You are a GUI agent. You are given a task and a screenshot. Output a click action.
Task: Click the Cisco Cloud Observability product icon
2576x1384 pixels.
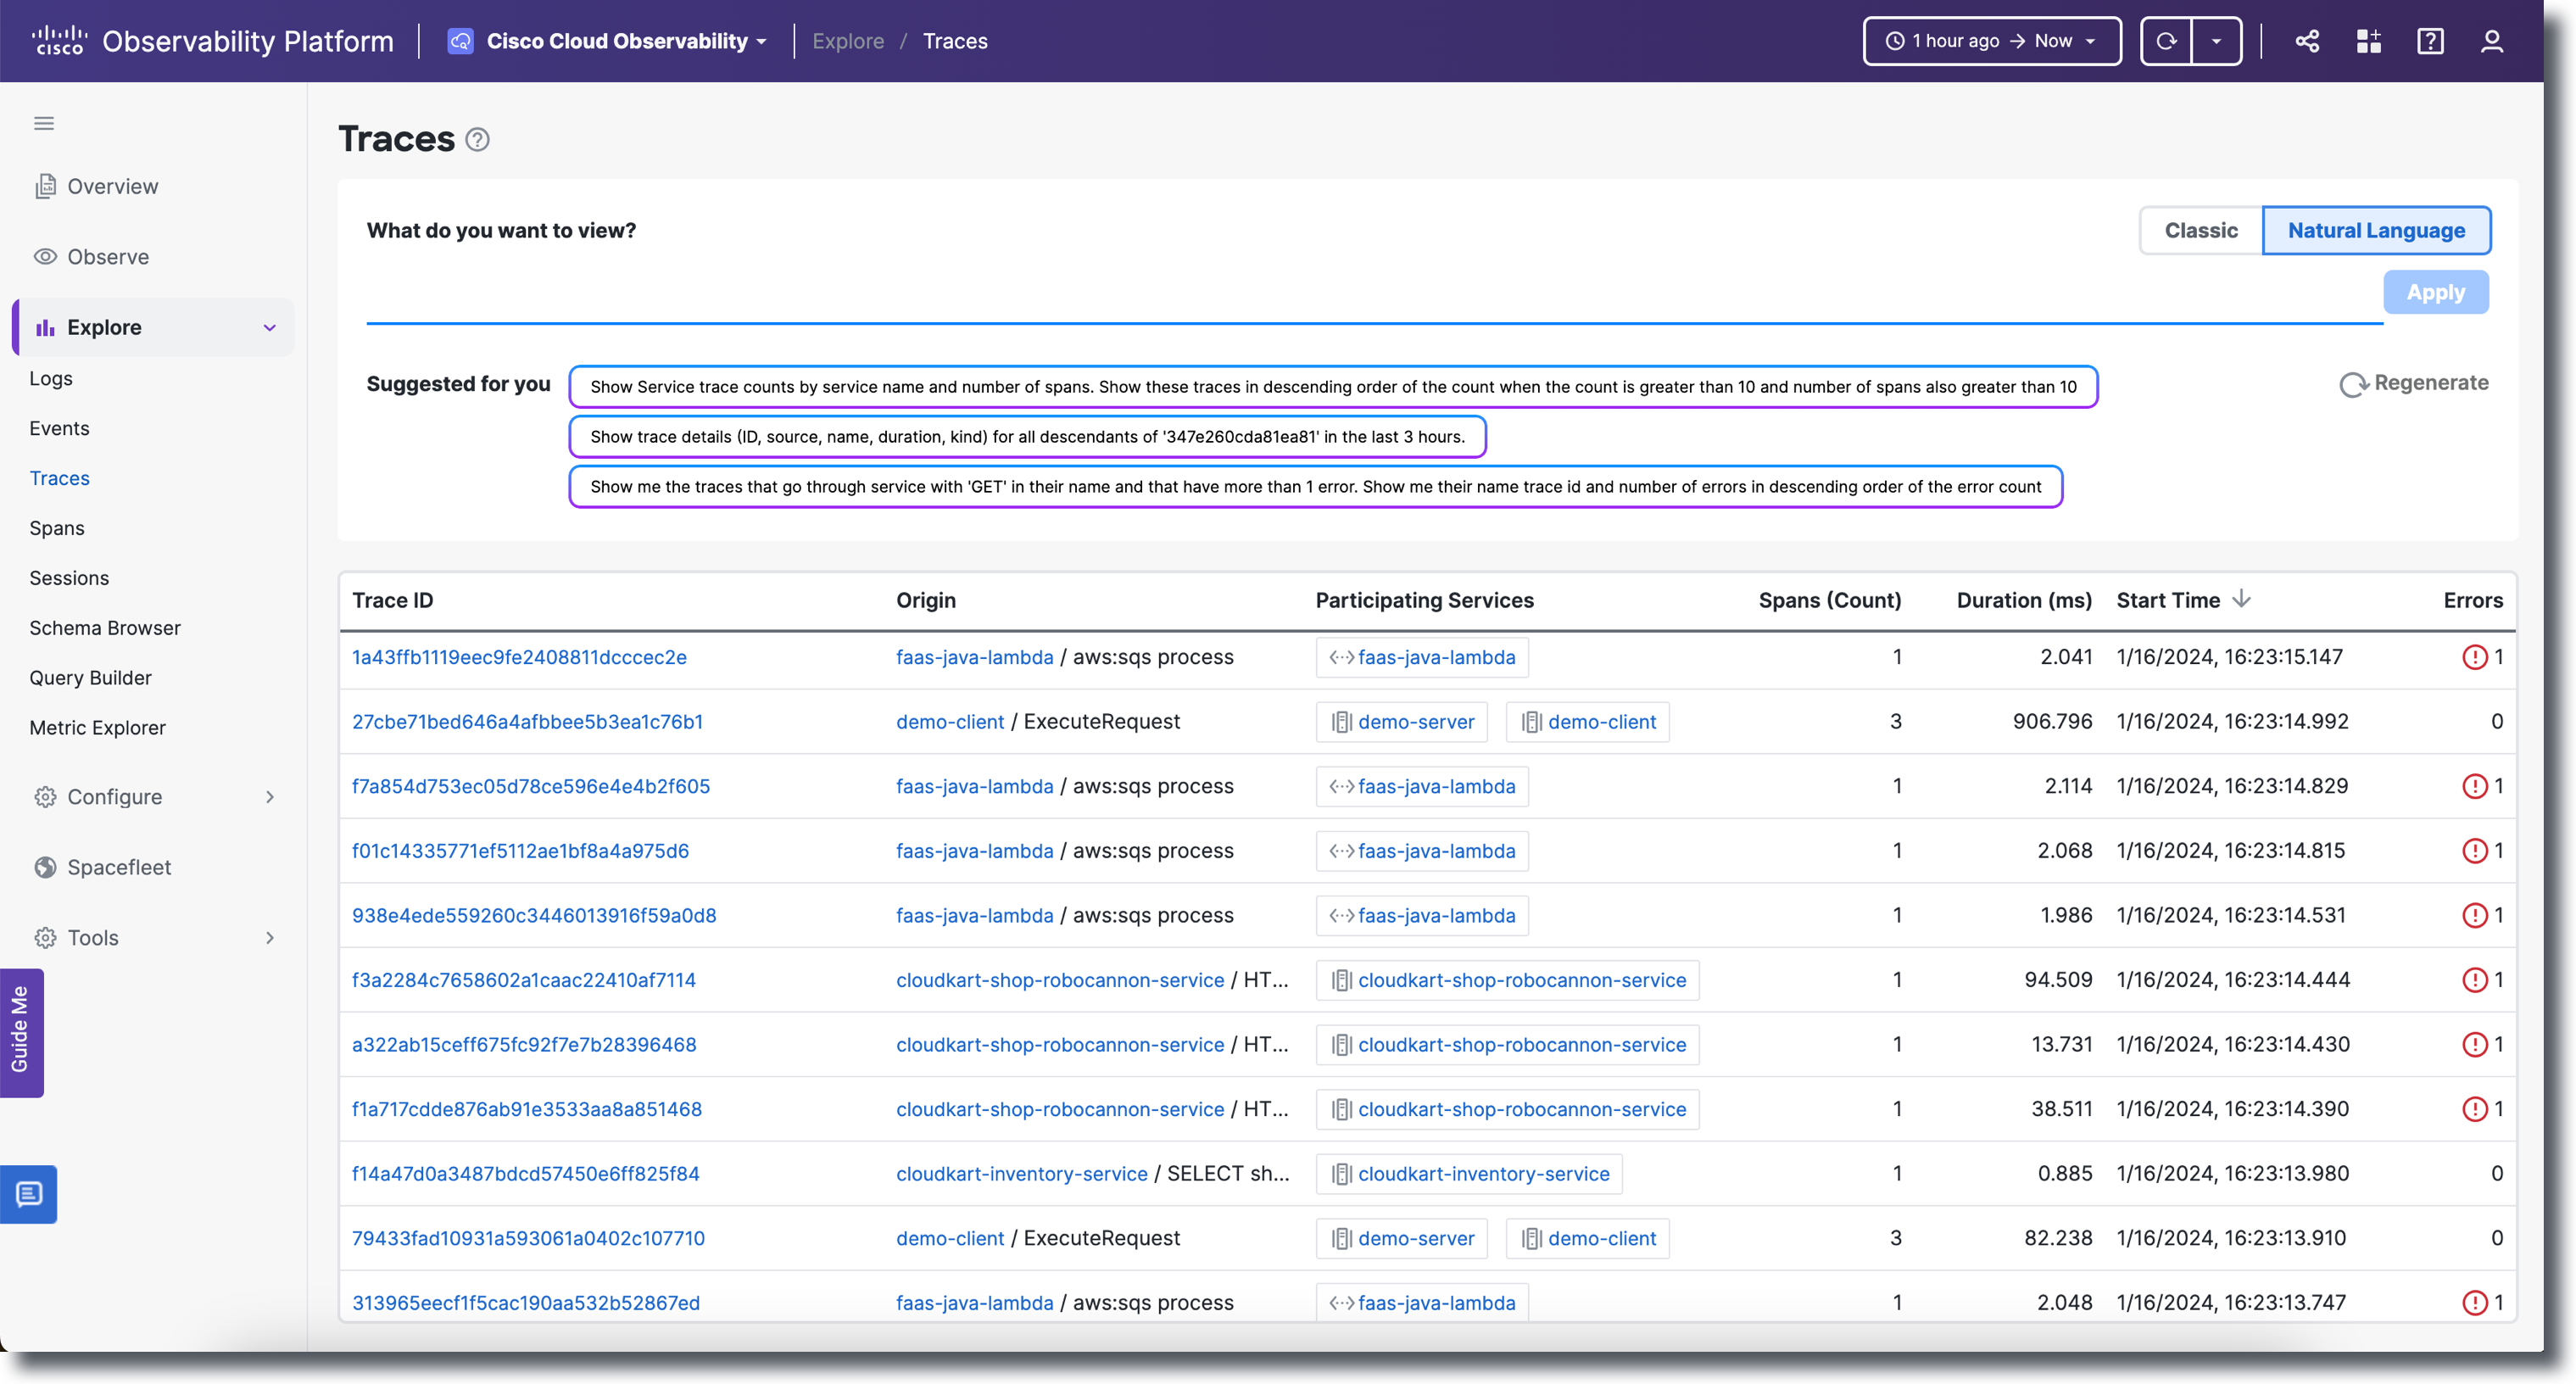[x=460, y=41]
